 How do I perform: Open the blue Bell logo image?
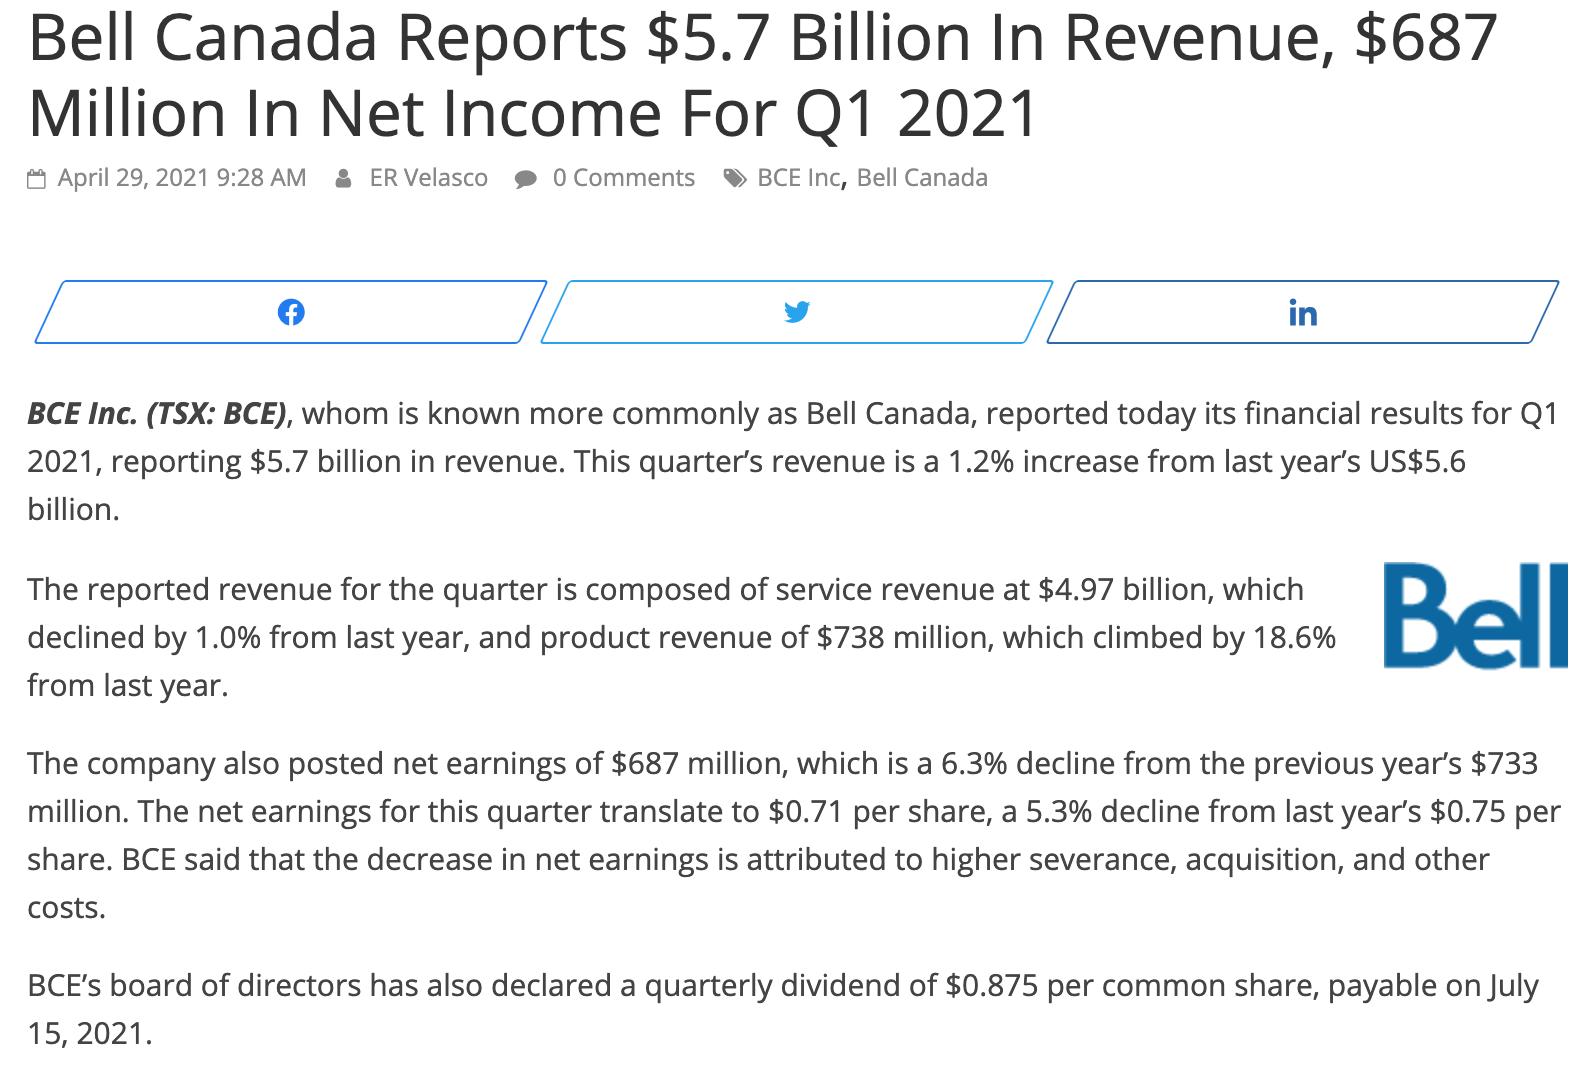(1476, 616)
